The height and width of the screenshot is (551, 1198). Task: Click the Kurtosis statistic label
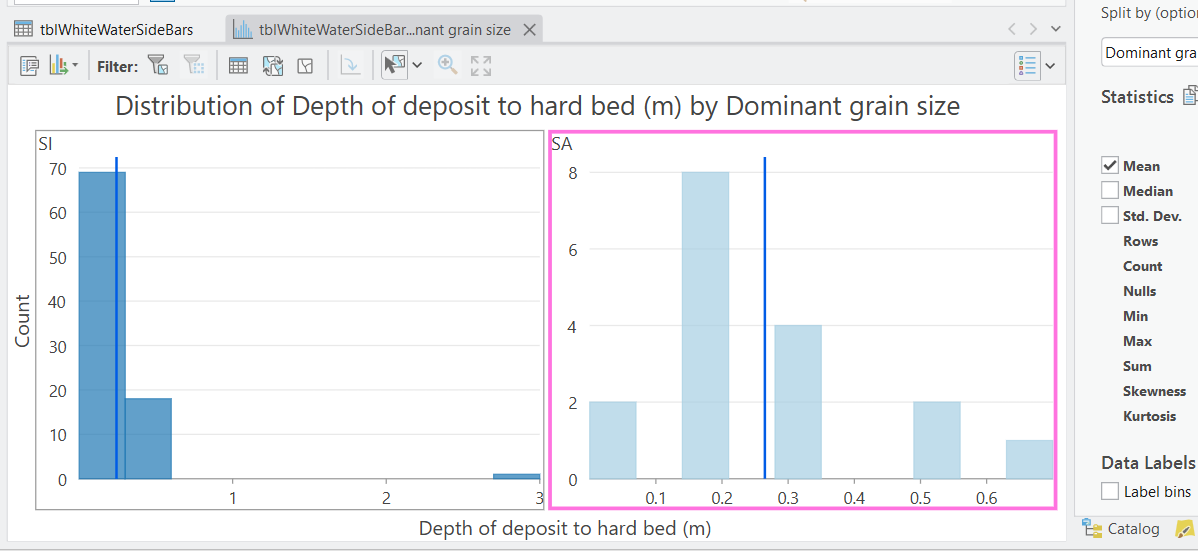(1149, 416)
